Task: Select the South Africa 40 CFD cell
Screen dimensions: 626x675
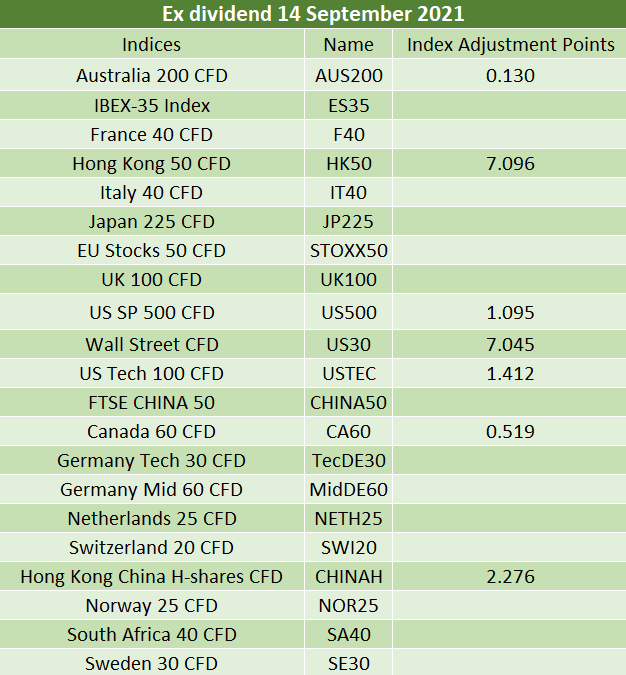Action: 152,635
